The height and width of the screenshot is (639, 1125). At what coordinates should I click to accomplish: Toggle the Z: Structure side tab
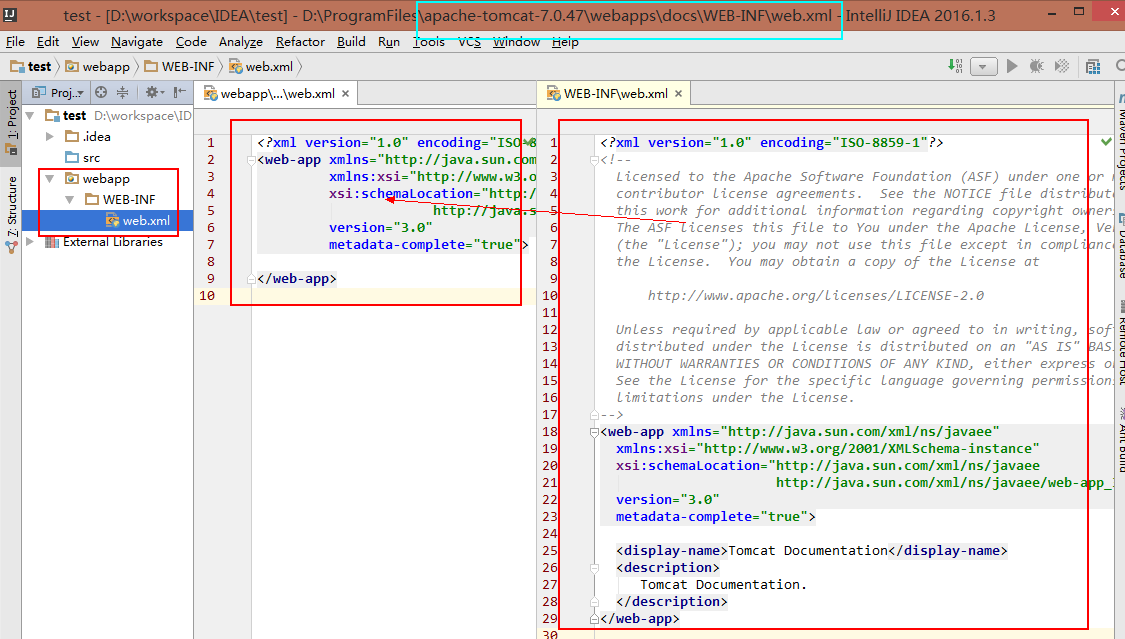pyautogui.click(x=11, y=214)
